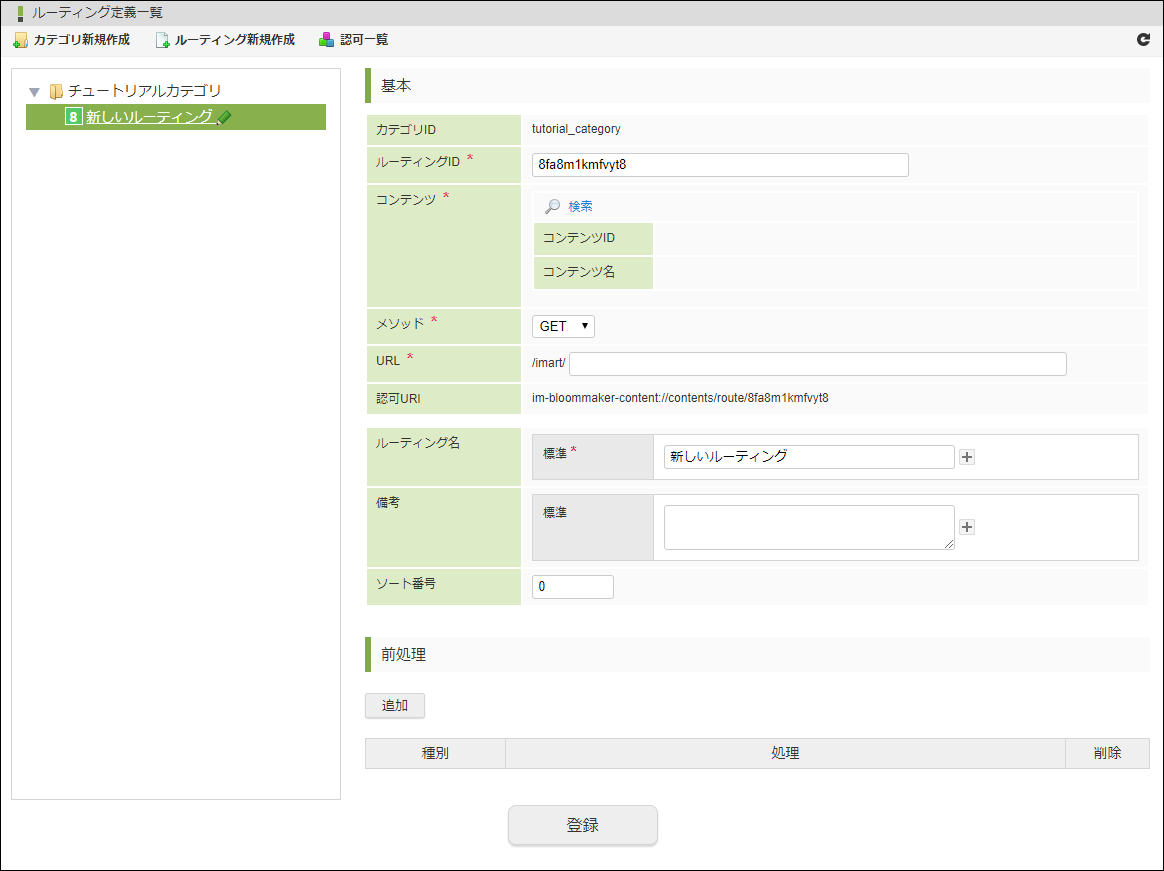The width and height of the screenshot is (1164, 871).
Task: Click the refresh icon at top right
Action: (1143, 39)
